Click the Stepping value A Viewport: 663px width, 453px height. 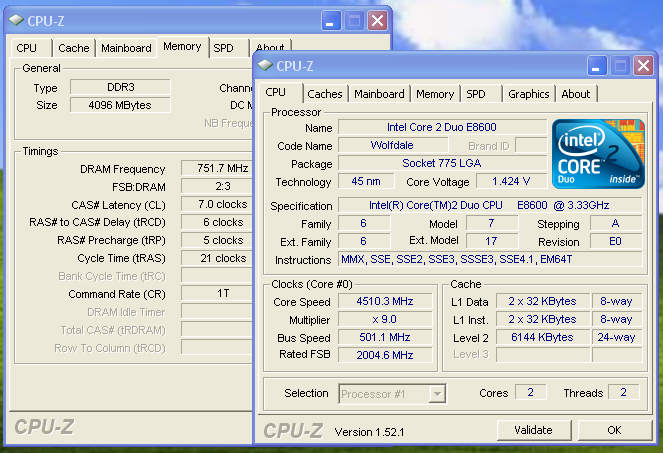(616, 223)
